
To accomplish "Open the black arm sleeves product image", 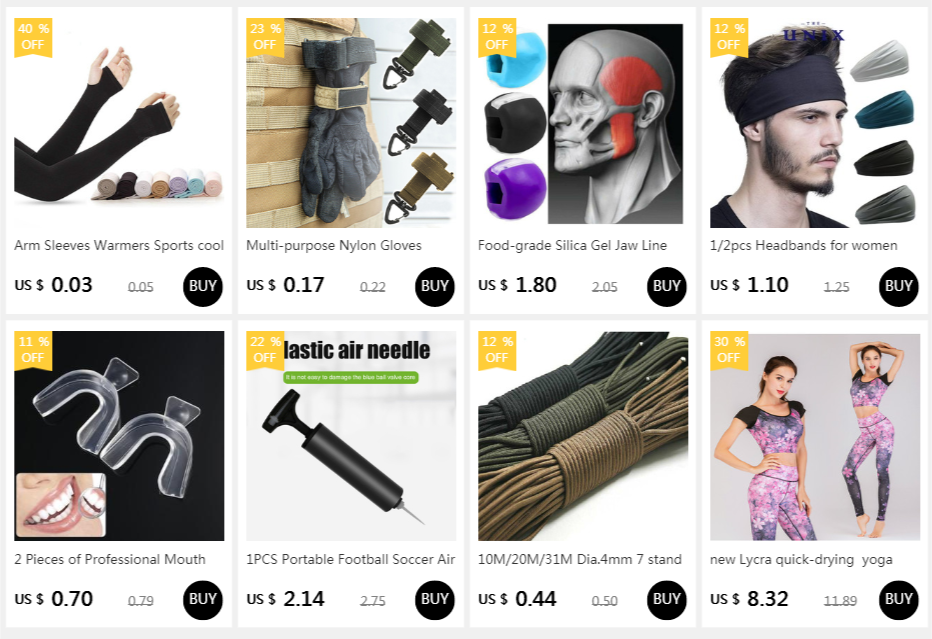I will (119, 122).
